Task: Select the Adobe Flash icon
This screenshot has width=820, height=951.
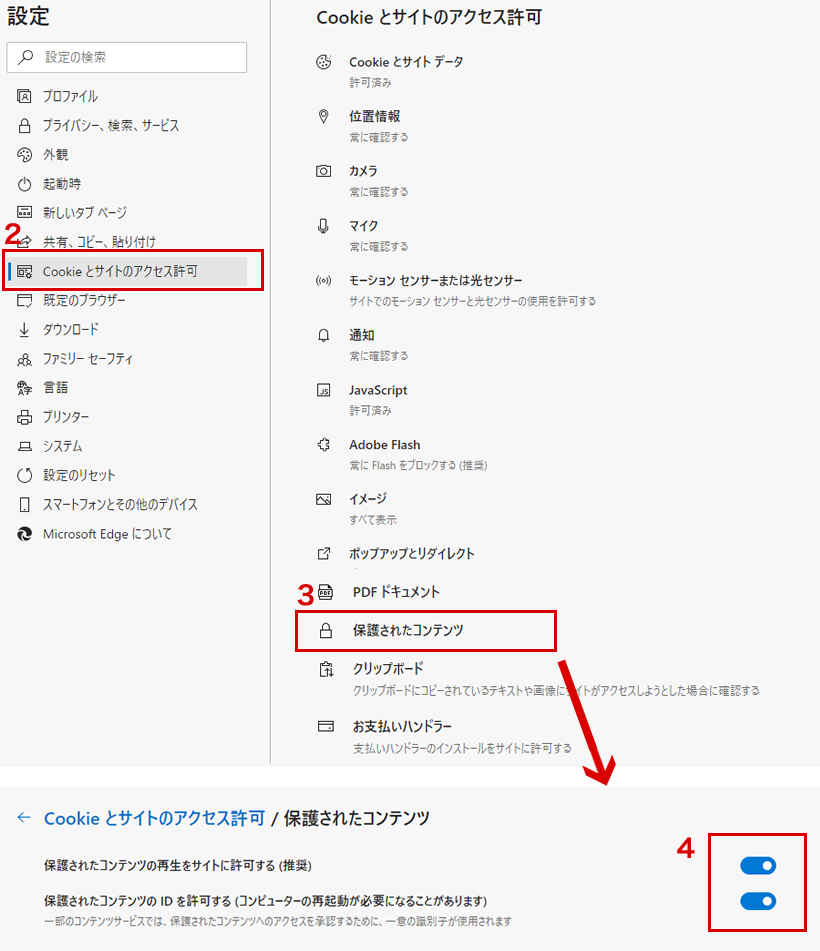Action: (x=323, y=446)
